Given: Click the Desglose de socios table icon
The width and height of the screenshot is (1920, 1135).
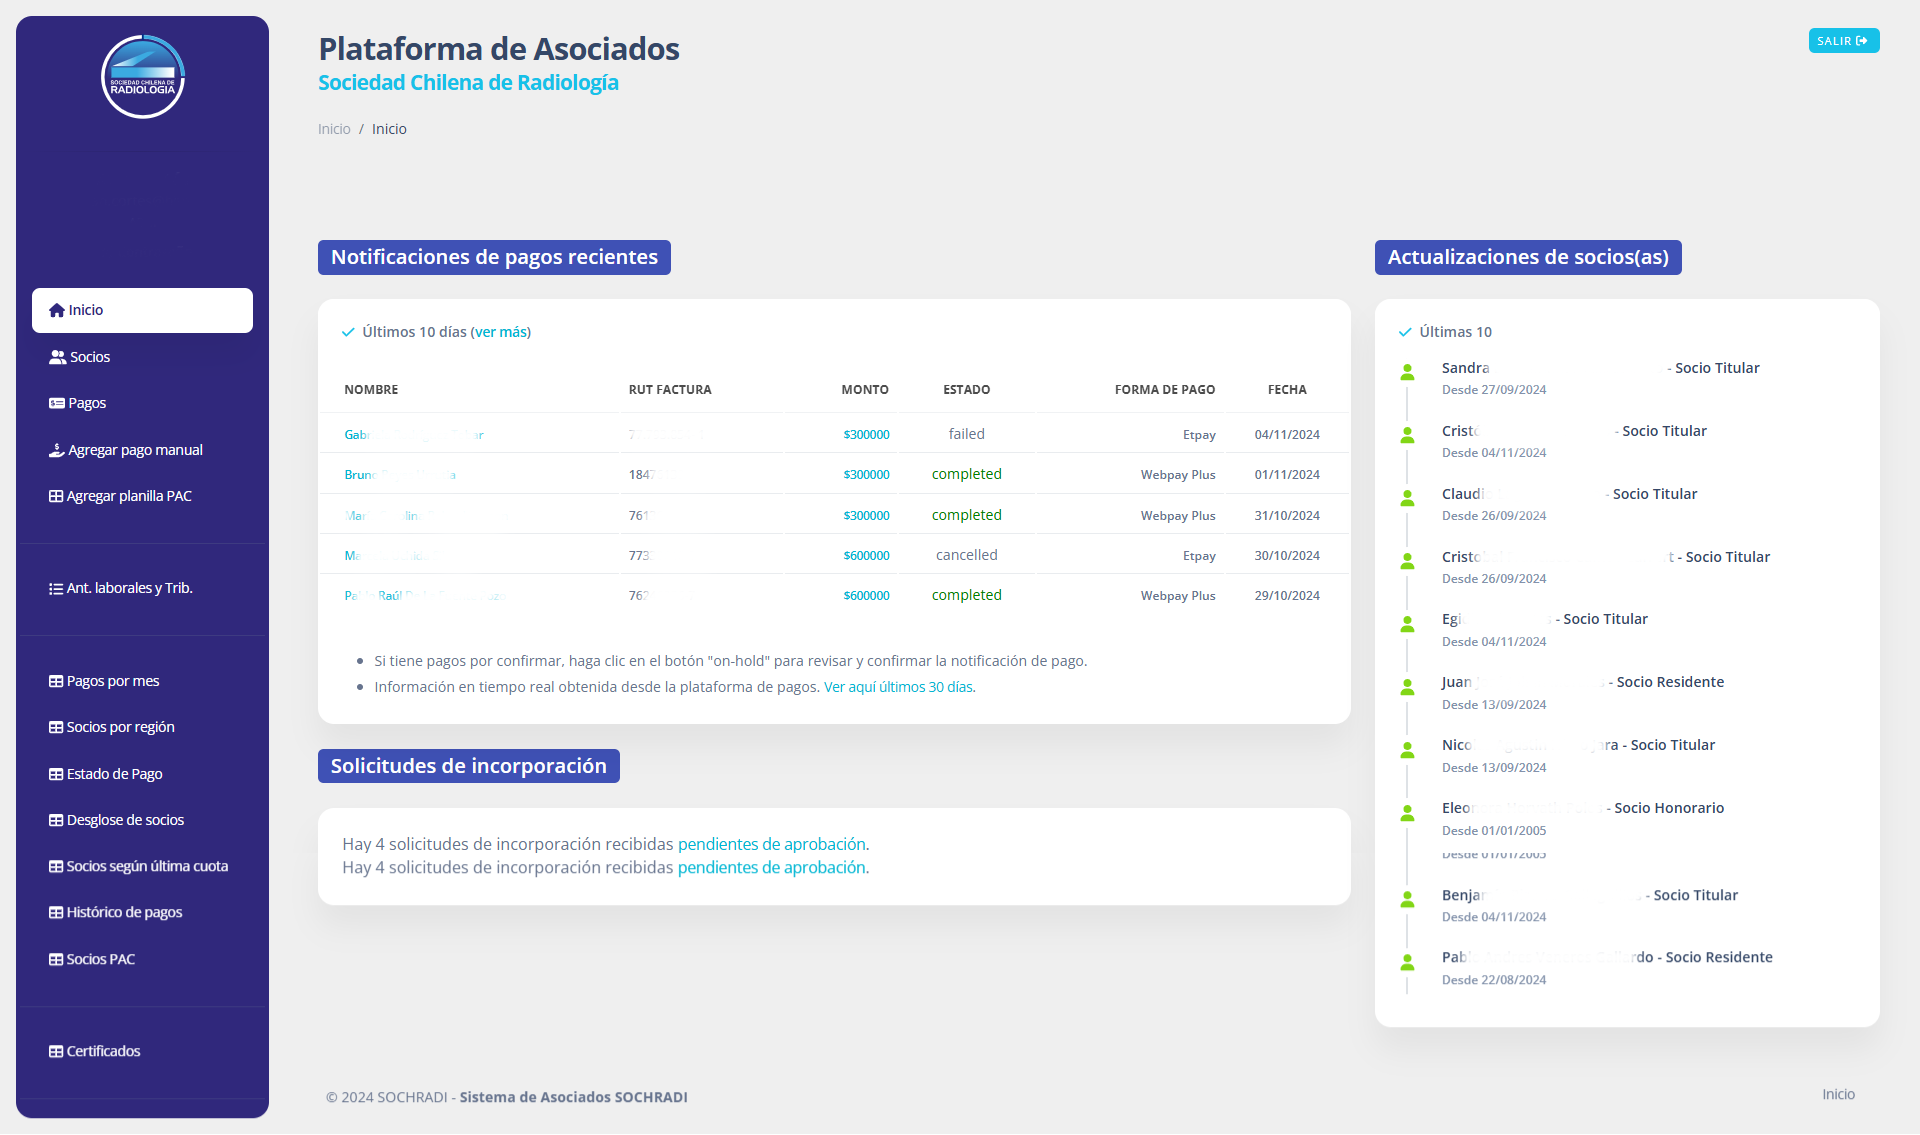Looking at the screenshot, I should tap(56, 820).
